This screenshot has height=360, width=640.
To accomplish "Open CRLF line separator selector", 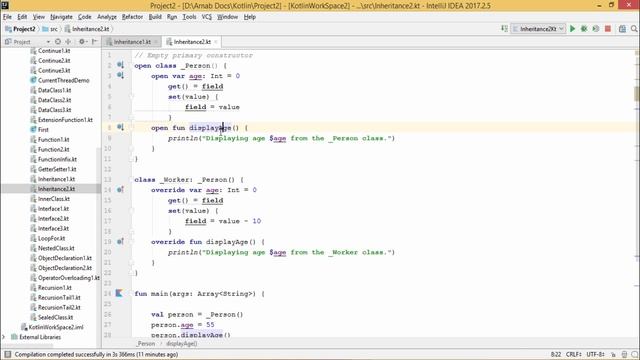I will click(x=573, y=354).
